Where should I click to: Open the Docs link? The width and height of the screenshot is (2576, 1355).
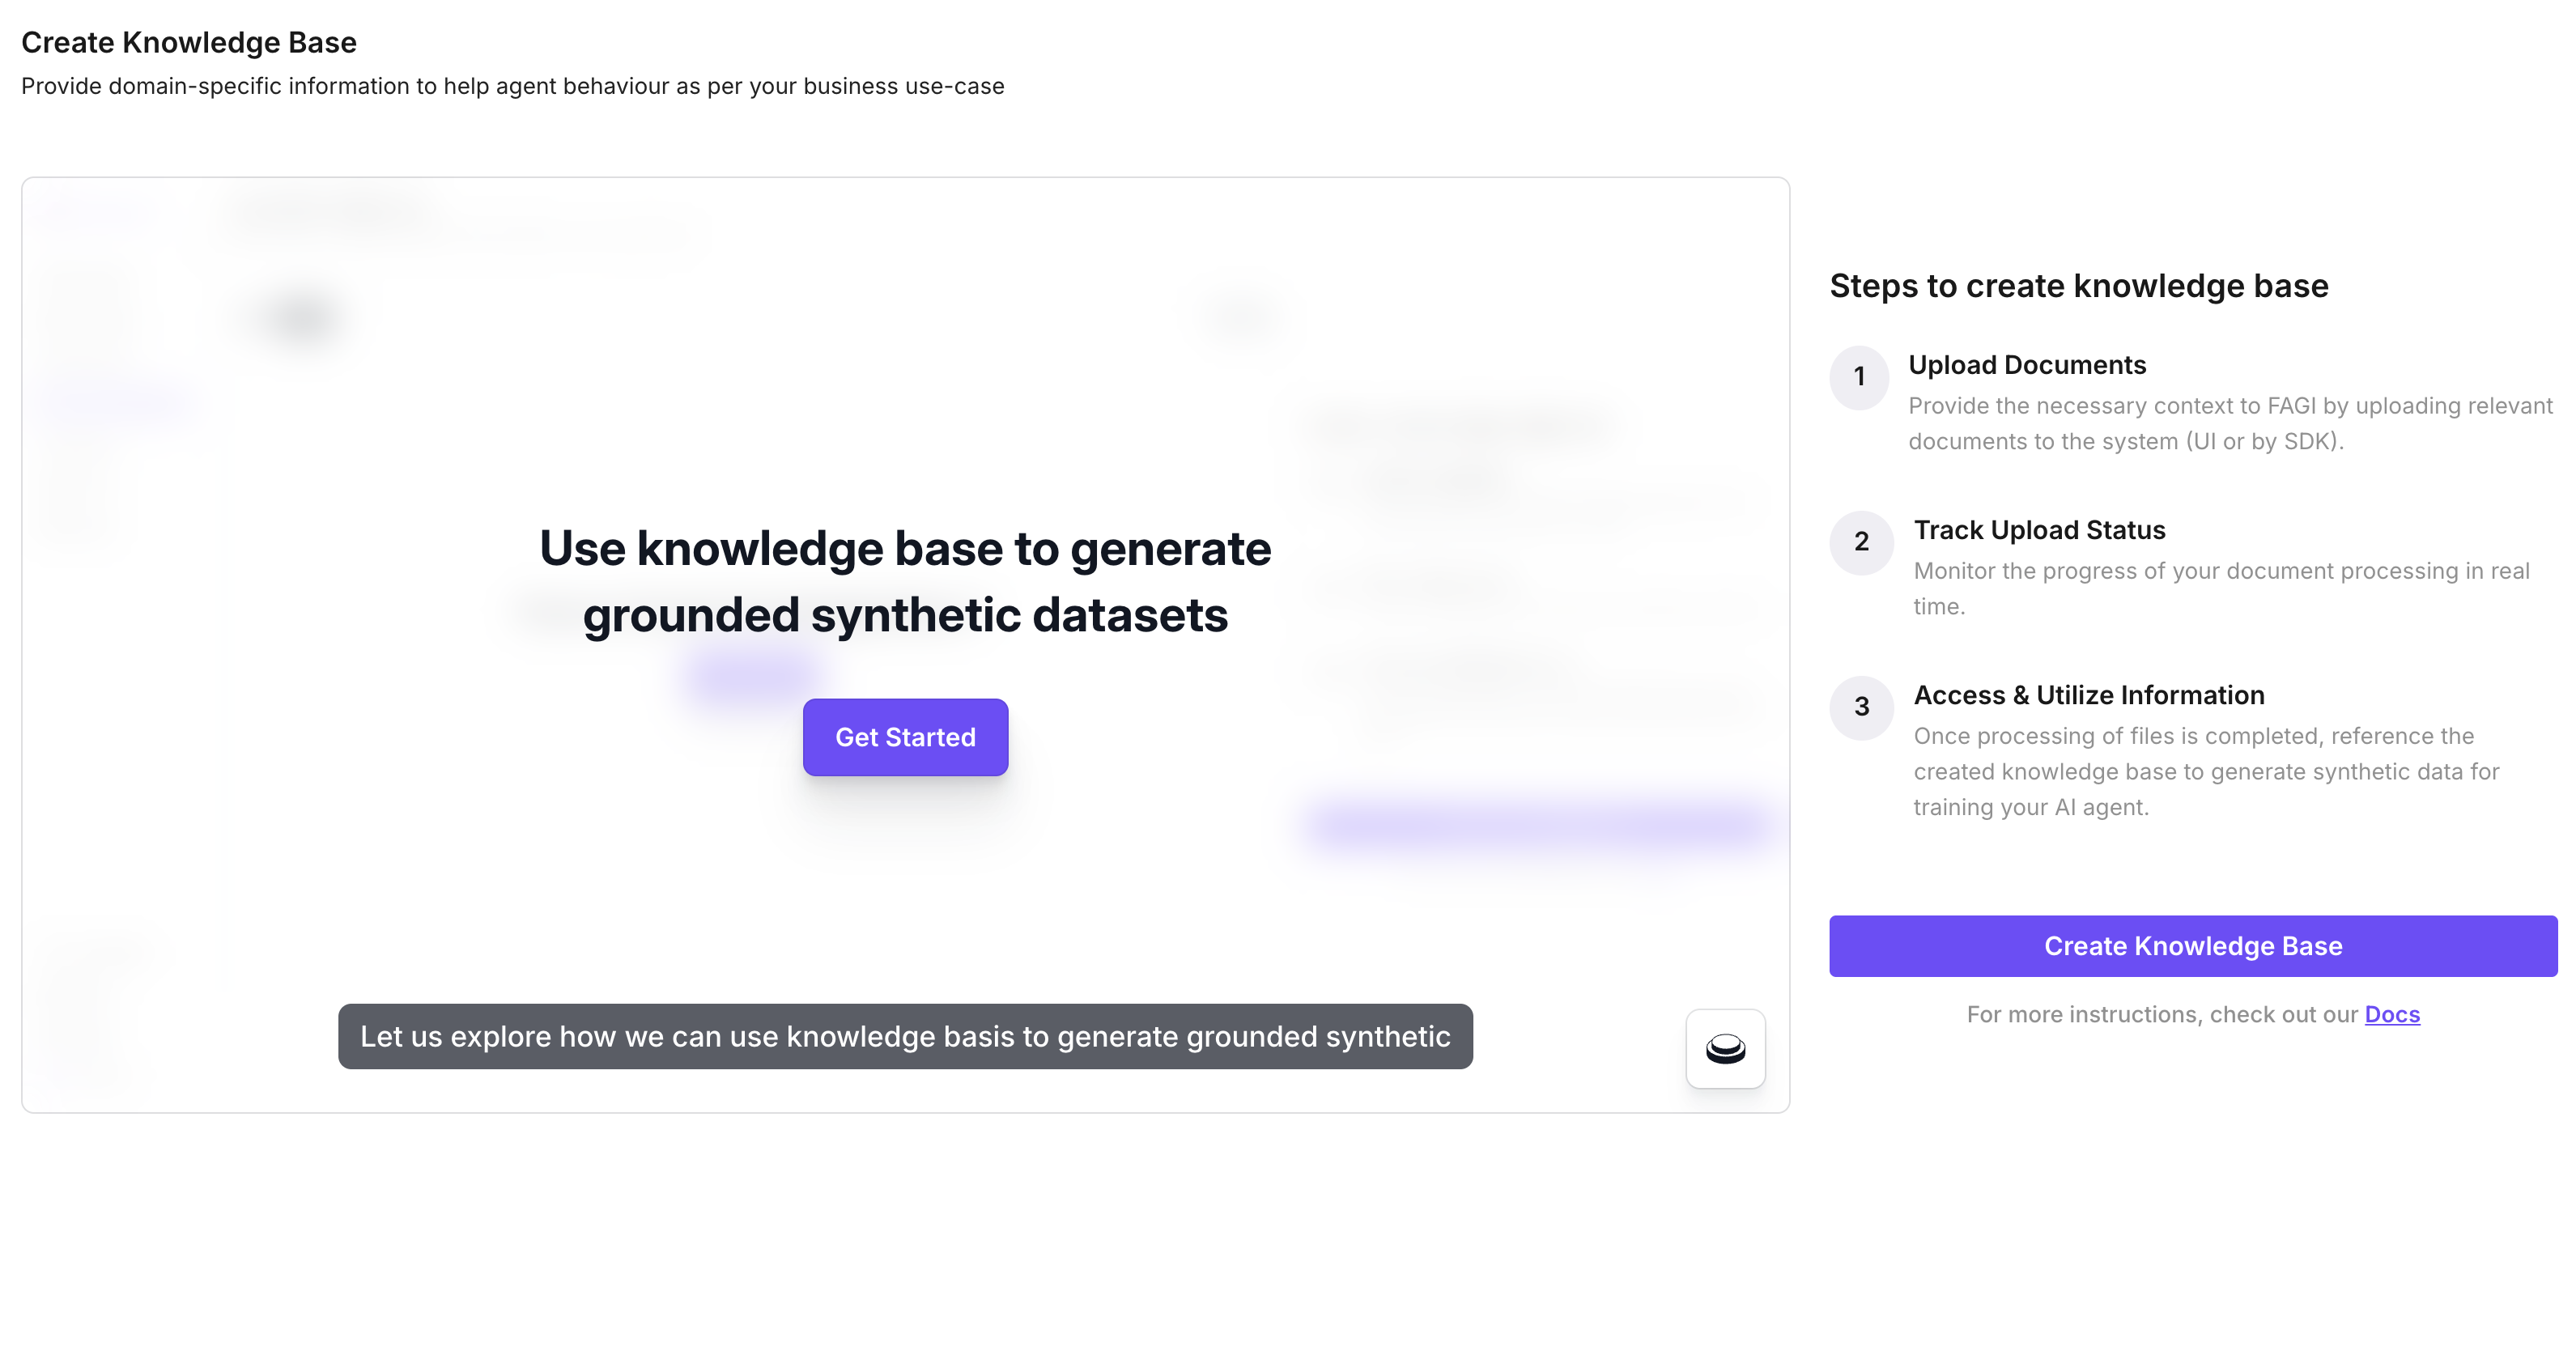[2391, 1014]
